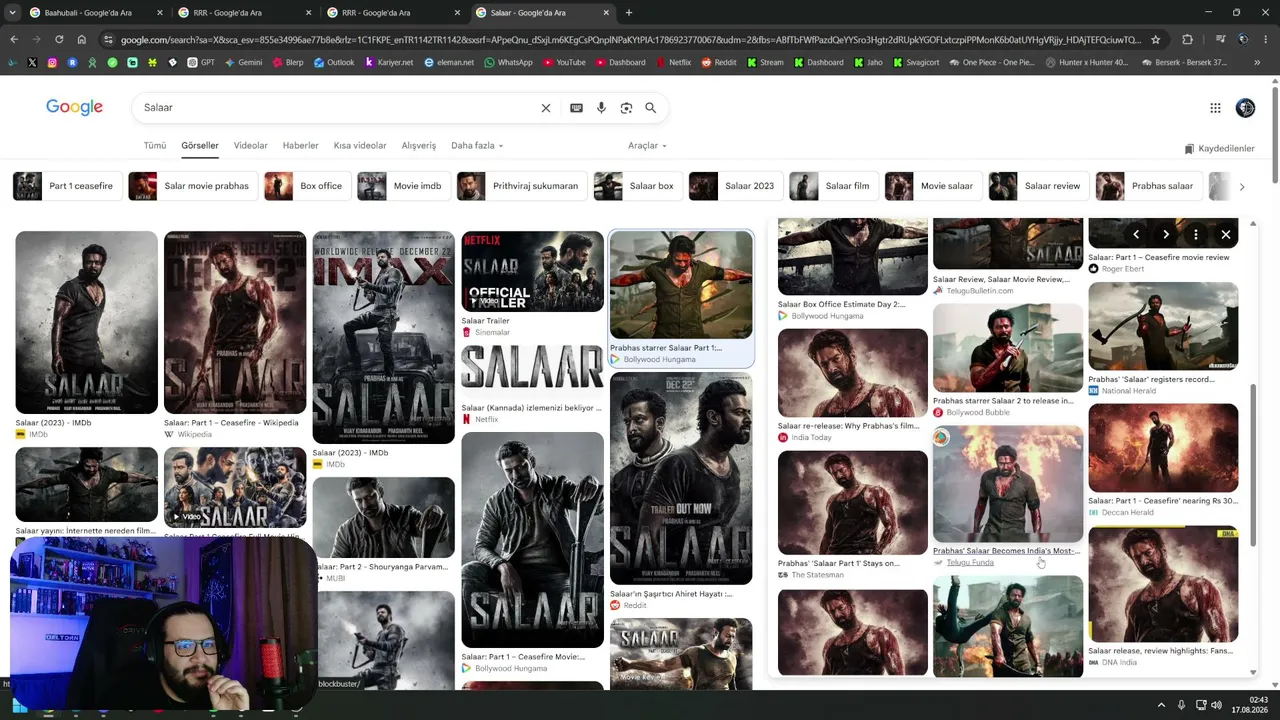This screenshot has height=720, width=1280.
Task: Close the image preview panel
Action: pyautogui.click(x=1226, y=234)
